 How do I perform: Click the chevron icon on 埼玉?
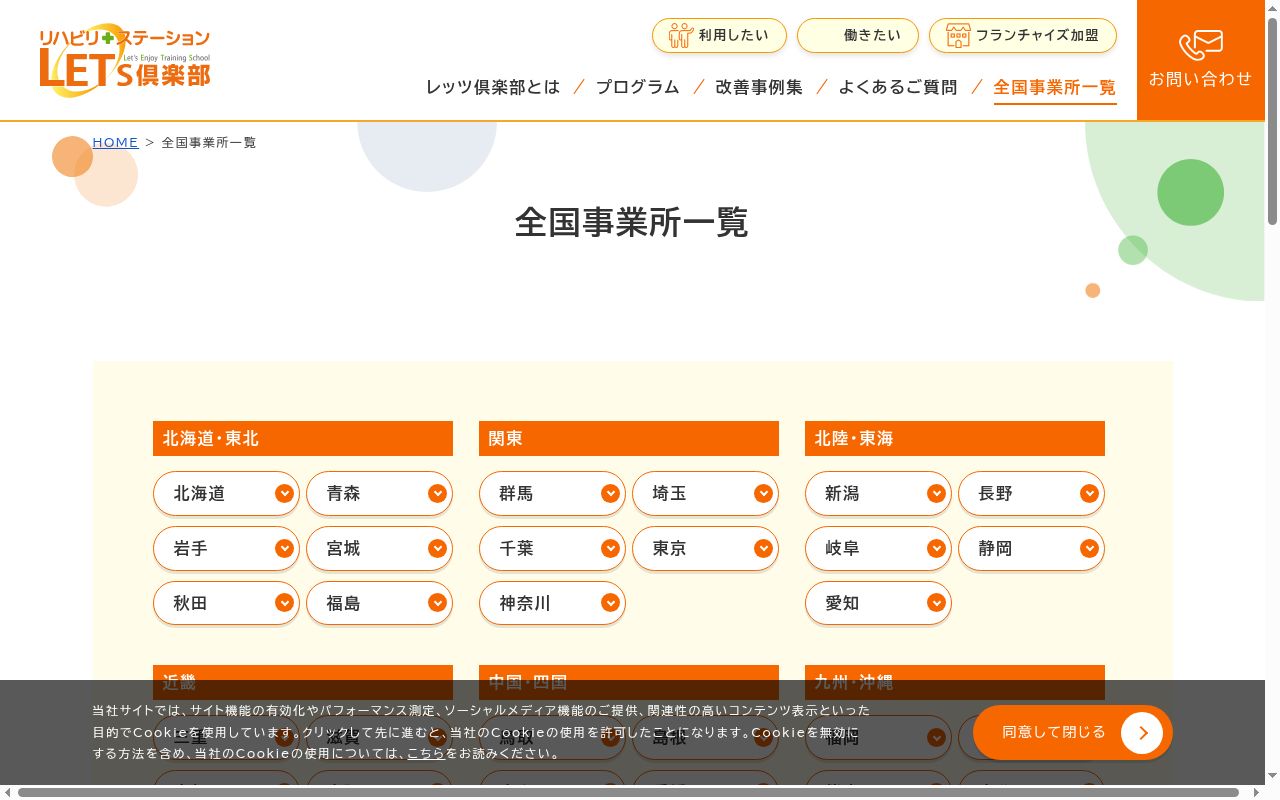763,493
